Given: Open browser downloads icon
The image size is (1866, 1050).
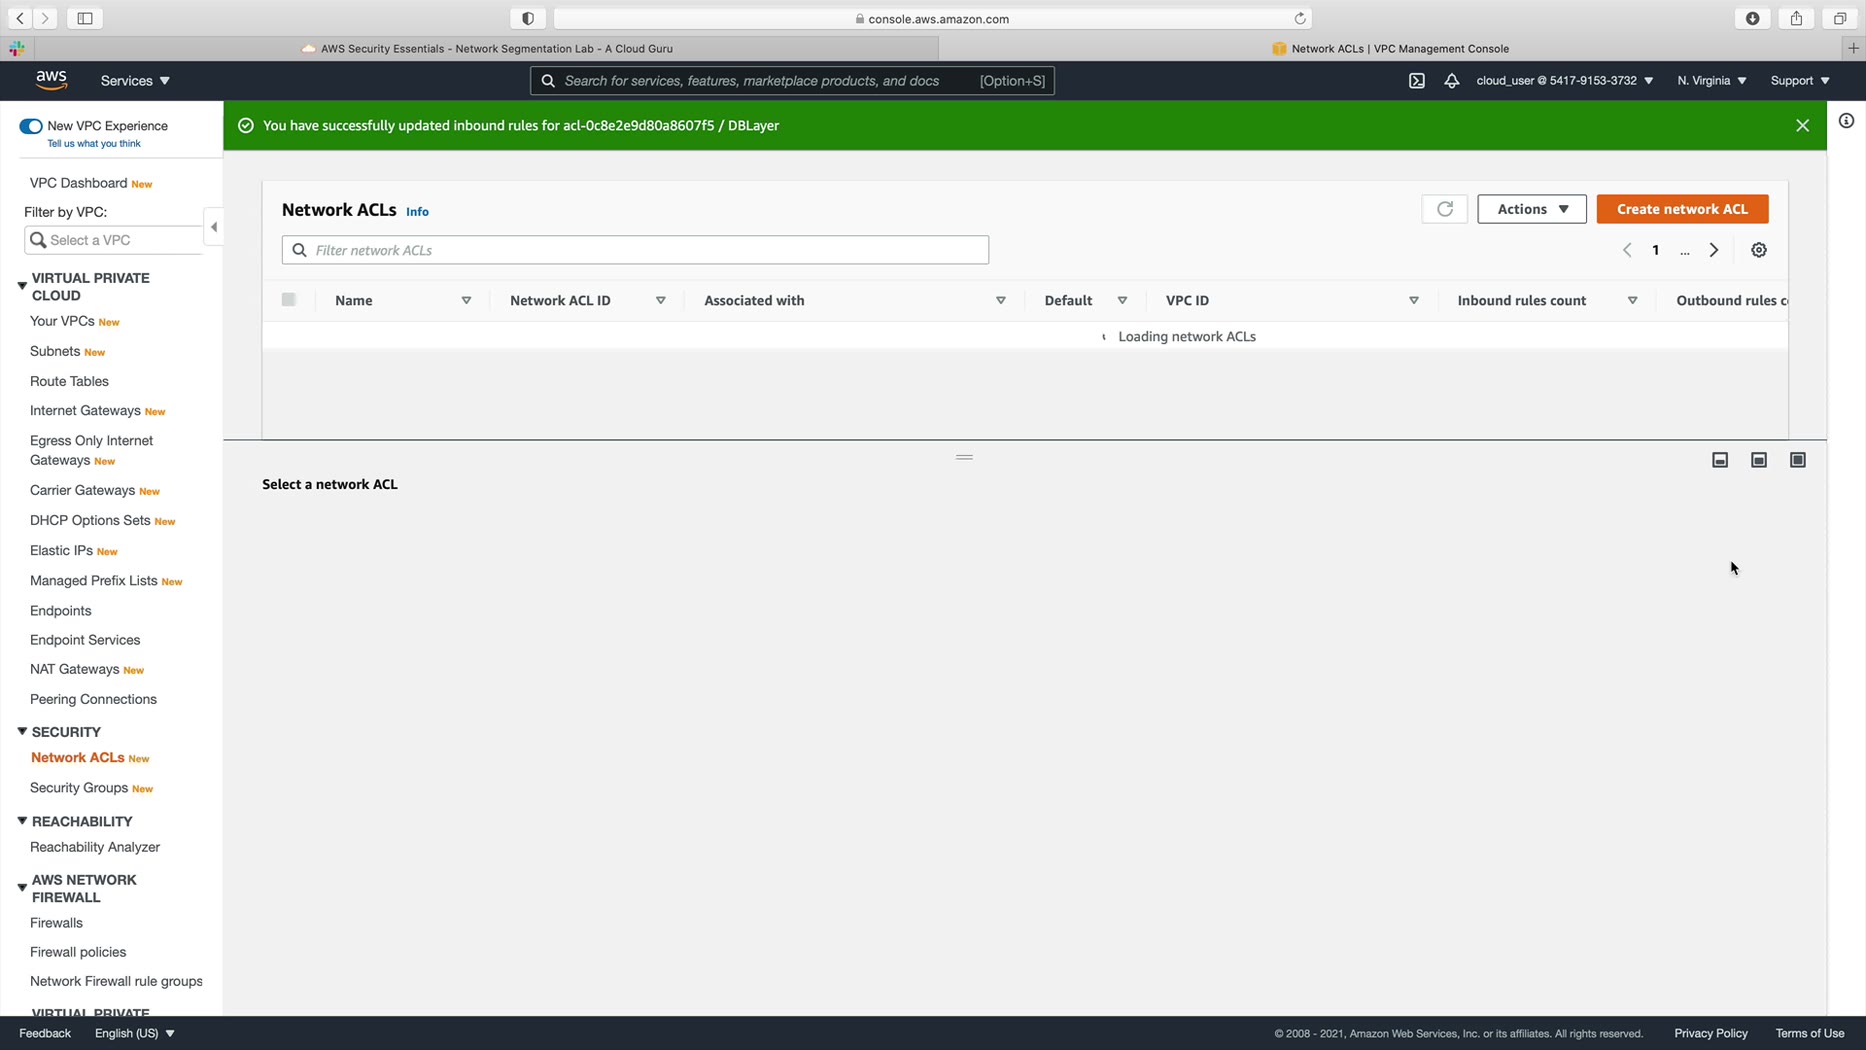Looking at the screenshot, I should [x=1752, y=18].
